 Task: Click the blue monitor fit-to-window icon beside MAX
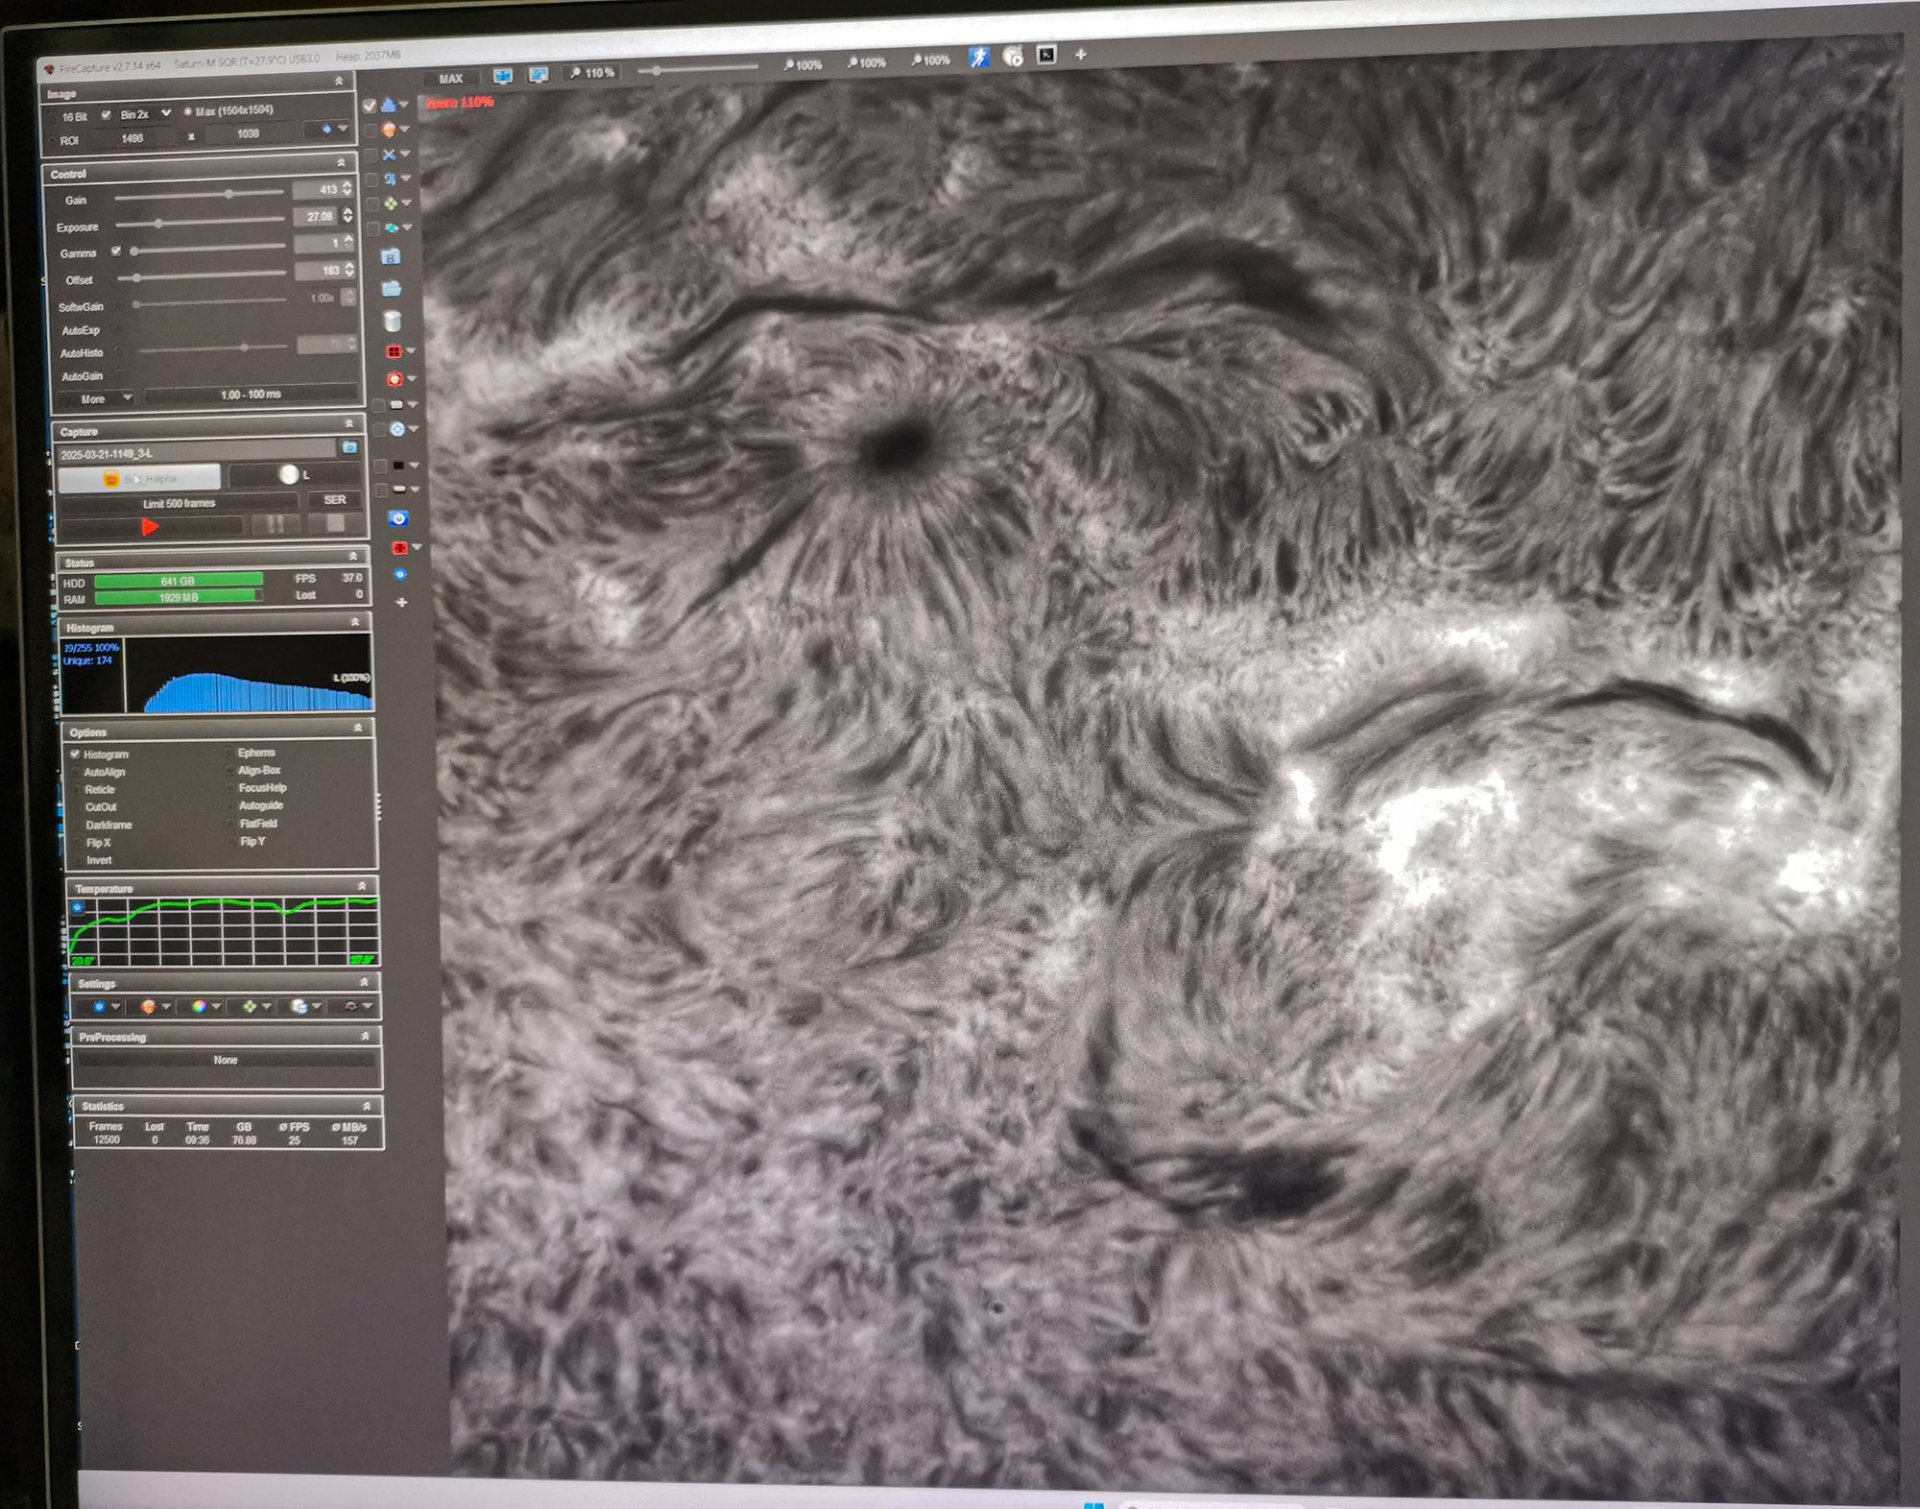[x=502, y=76]
